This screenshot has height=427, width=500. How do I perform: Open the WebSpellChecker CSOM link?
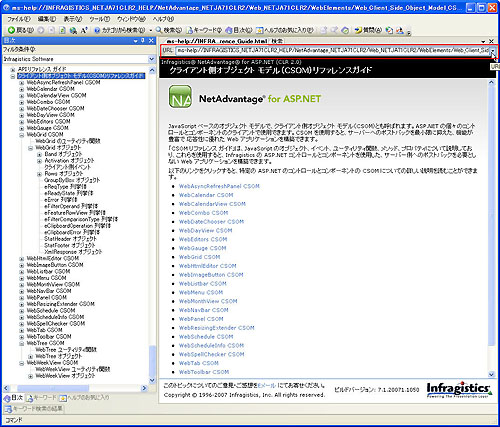click(211, 354)
